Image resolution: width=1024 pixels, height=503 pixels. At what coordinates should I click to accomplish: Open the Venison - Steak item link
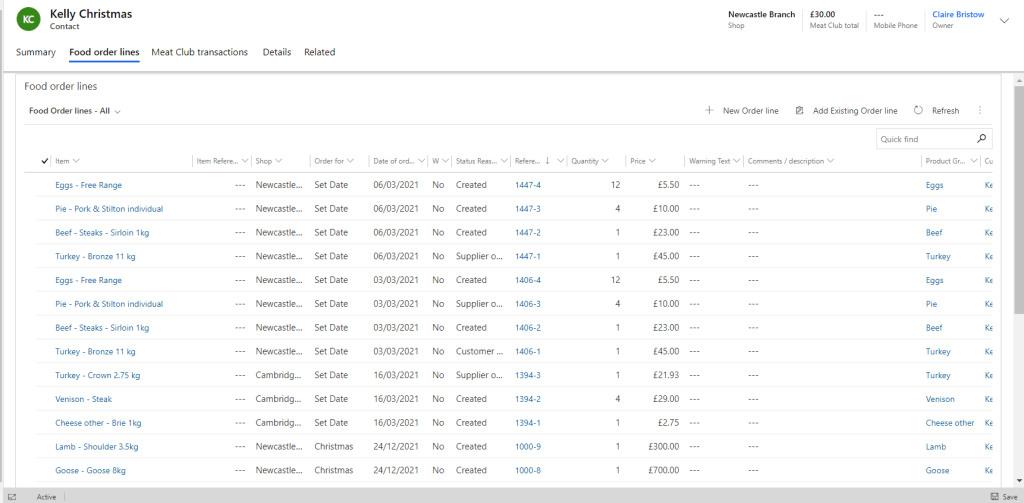(82, 399)
